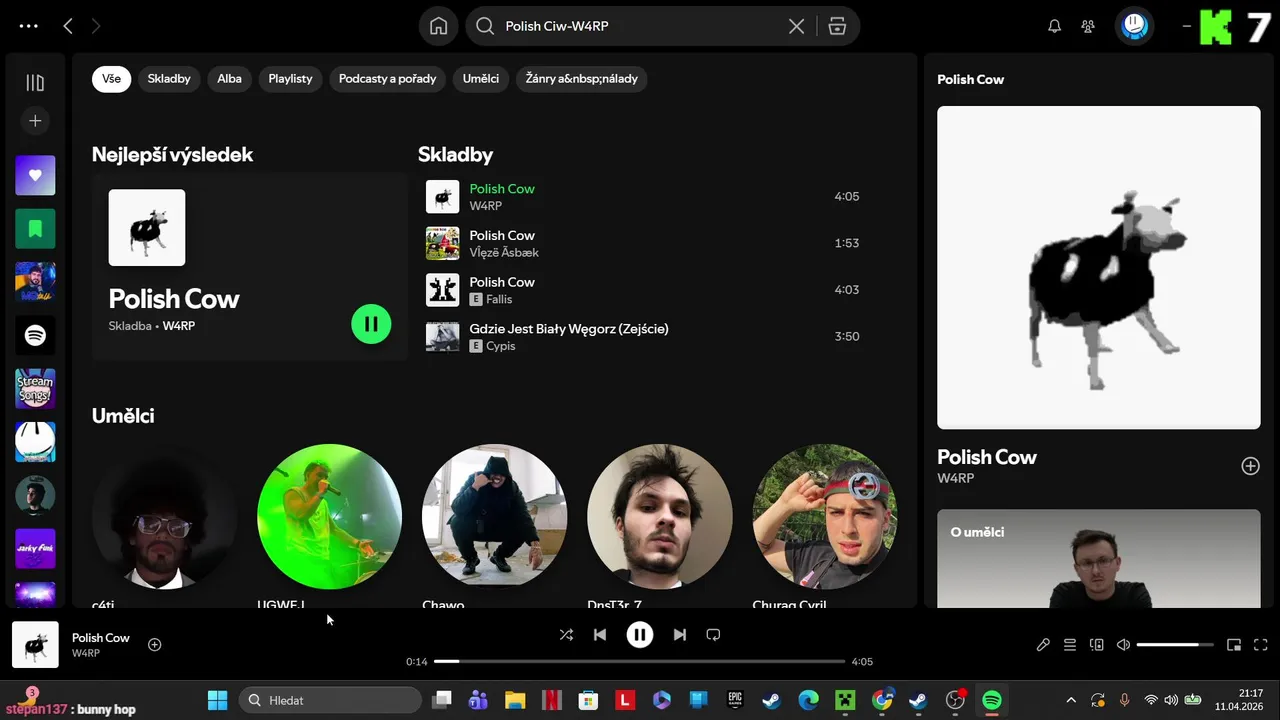Open the Jarky Funk playlist in sidebar

[x=35, y=549]
